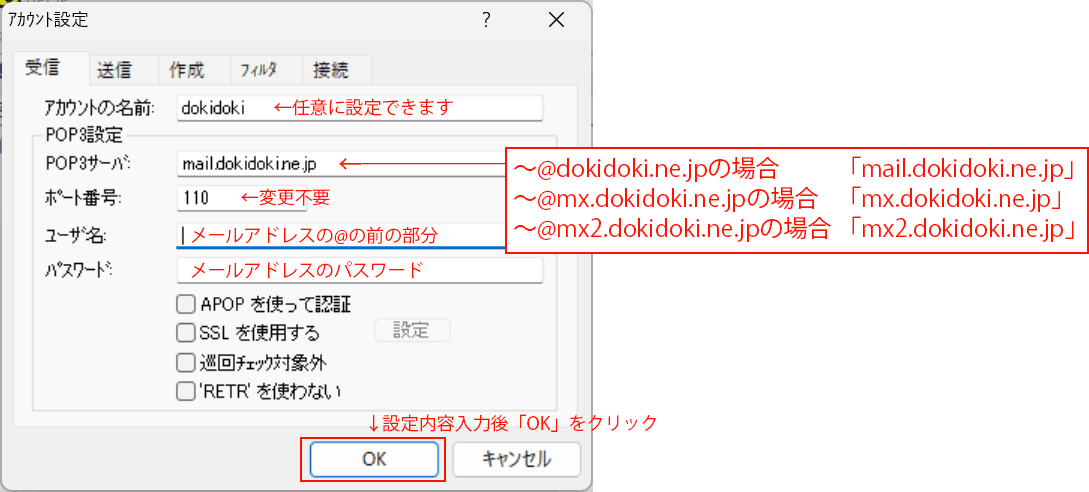Focus the アカウントの名前 input field
1089x492 pixels.
(360, 108)
